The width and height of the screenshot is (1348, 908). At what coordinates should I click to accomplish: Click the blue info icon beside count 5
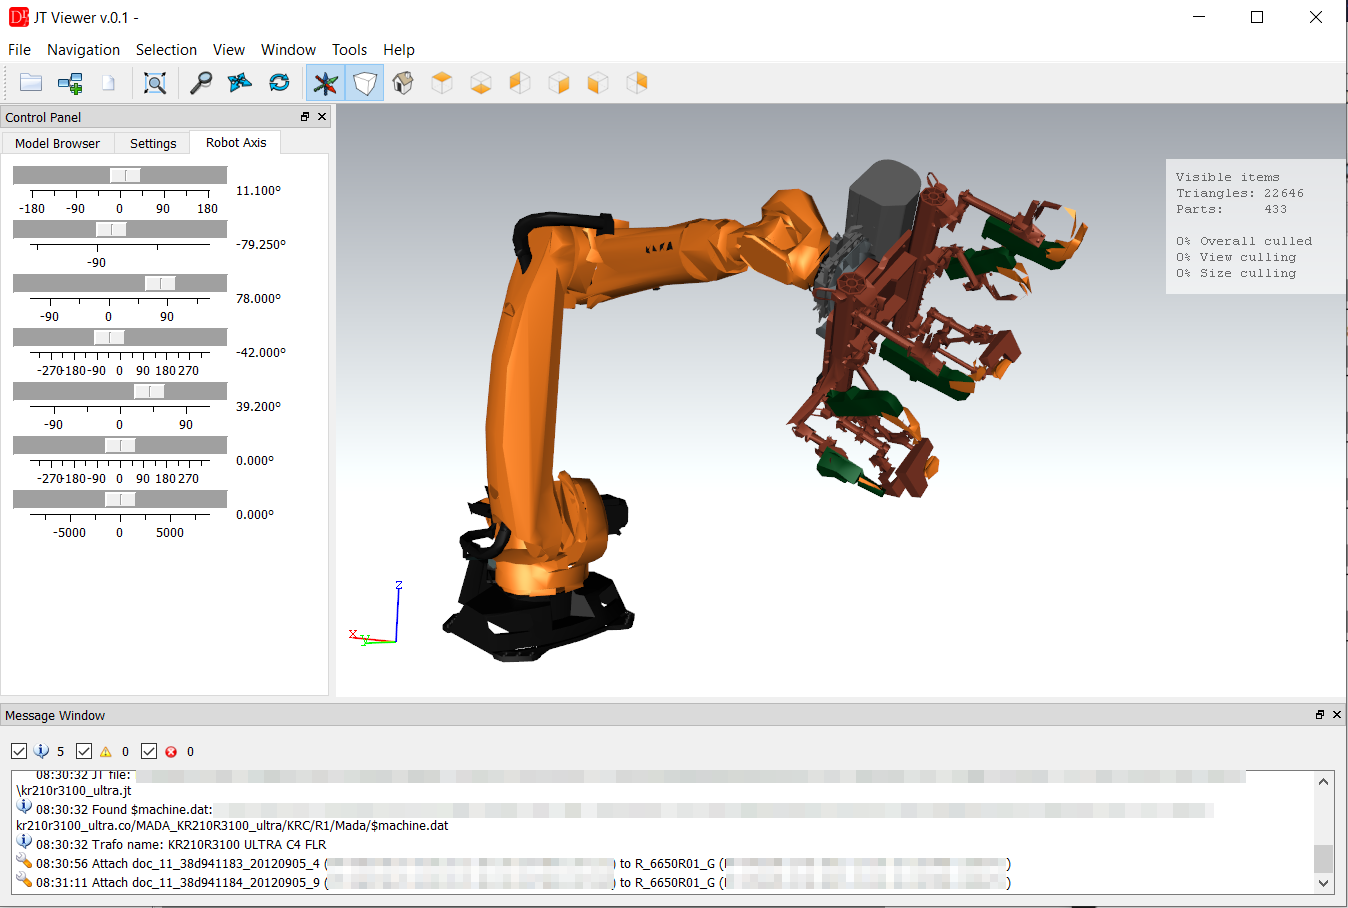(41, 751)
